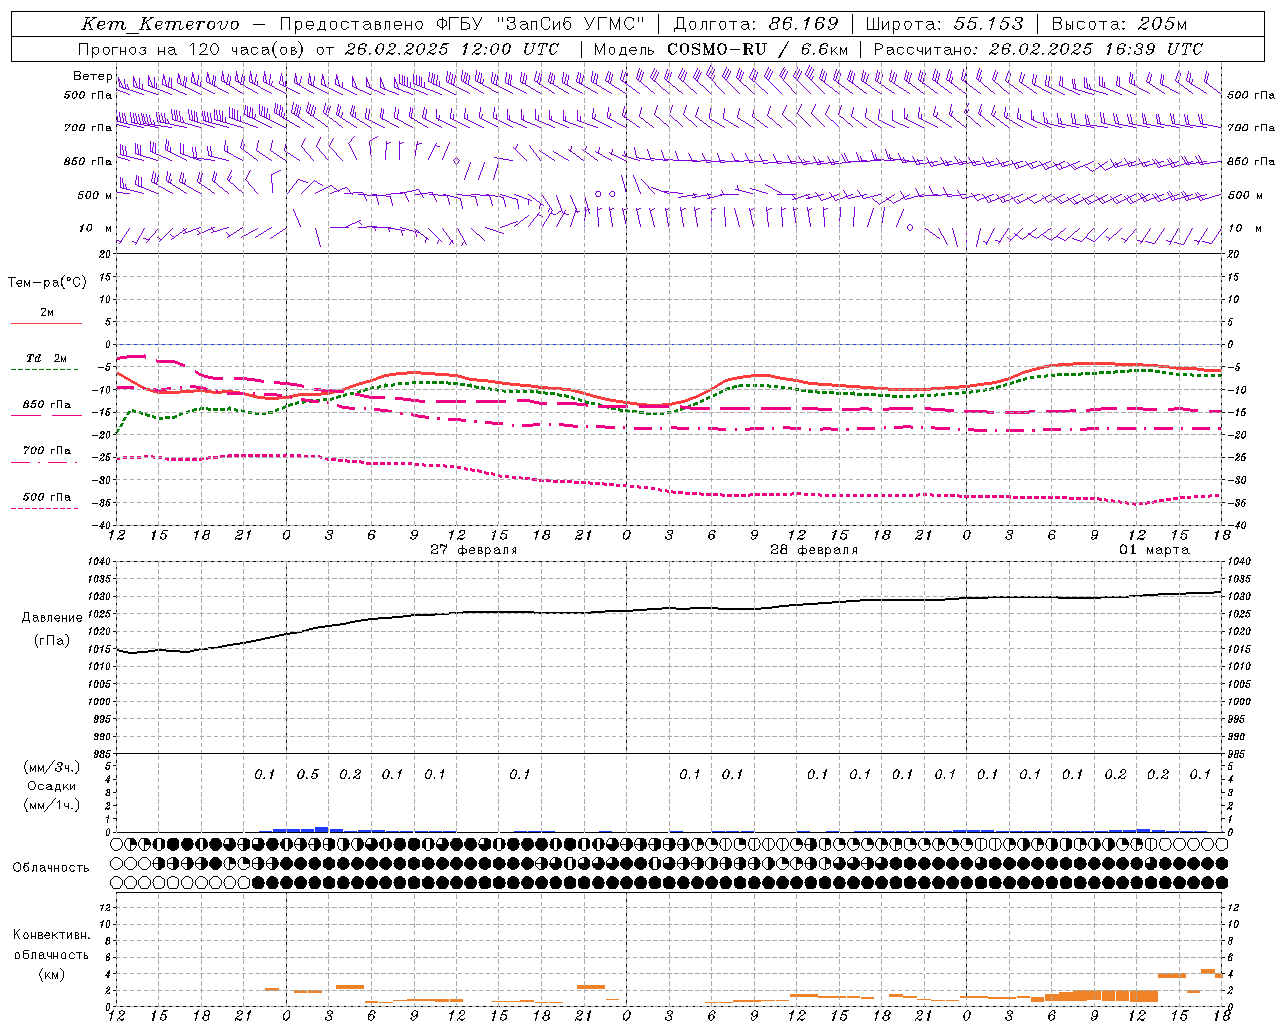Select the 28 февраля date label
Screen dimensions: 1280x1024
(x=814, y=550)
